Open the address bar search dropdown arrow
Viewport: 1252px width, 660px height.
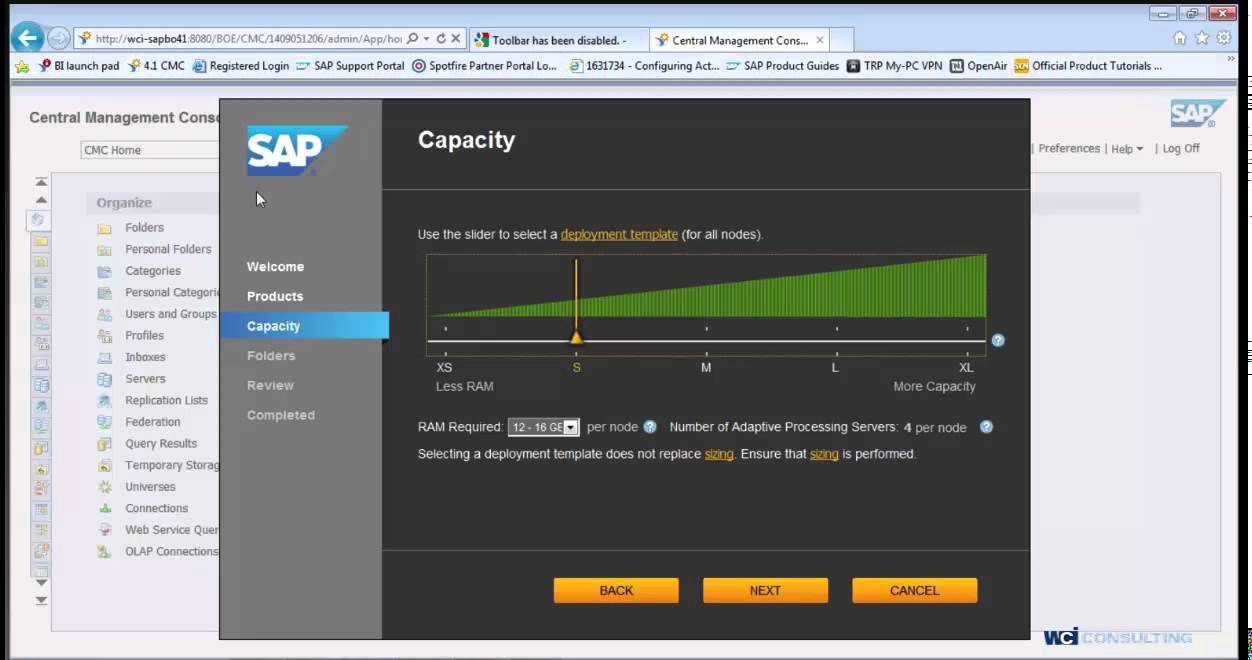[426, 39]
